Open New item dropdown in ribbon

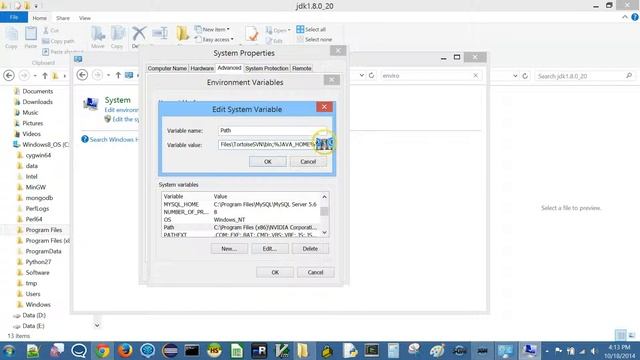coord(212,29)
